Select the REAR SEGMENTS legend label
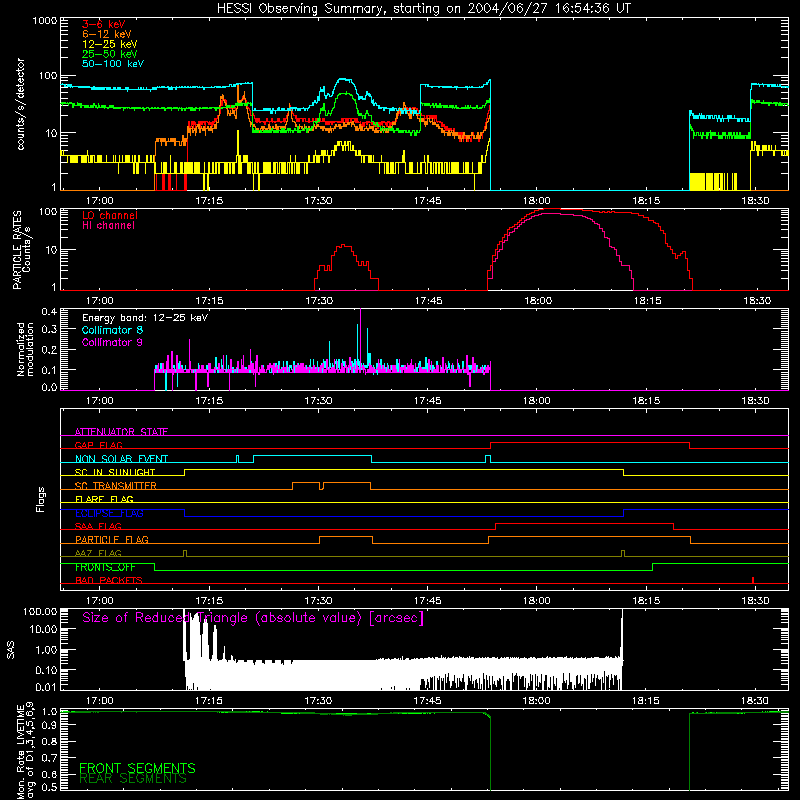800x800 pixels. click(133, 779)
